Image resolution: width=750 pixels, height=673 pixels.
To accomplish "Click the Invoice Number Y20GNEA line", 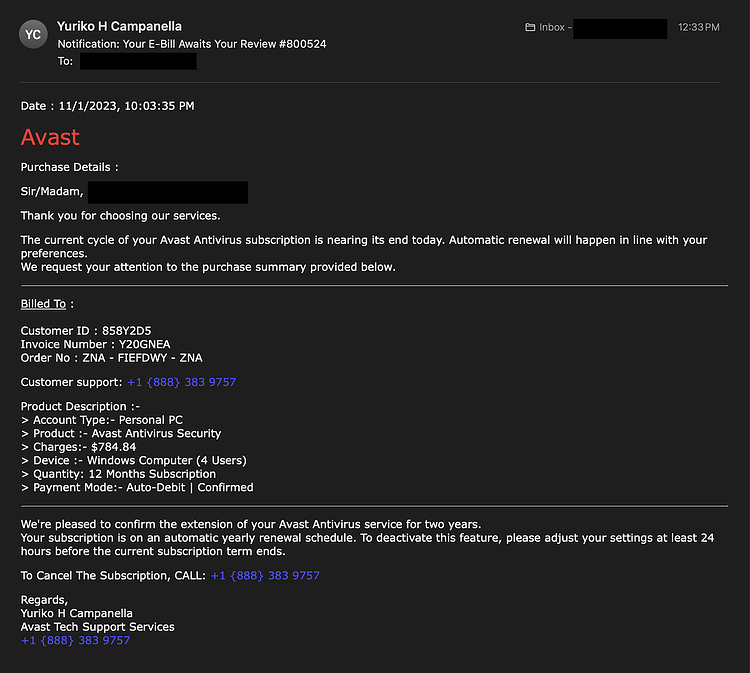I will (96, 344).
